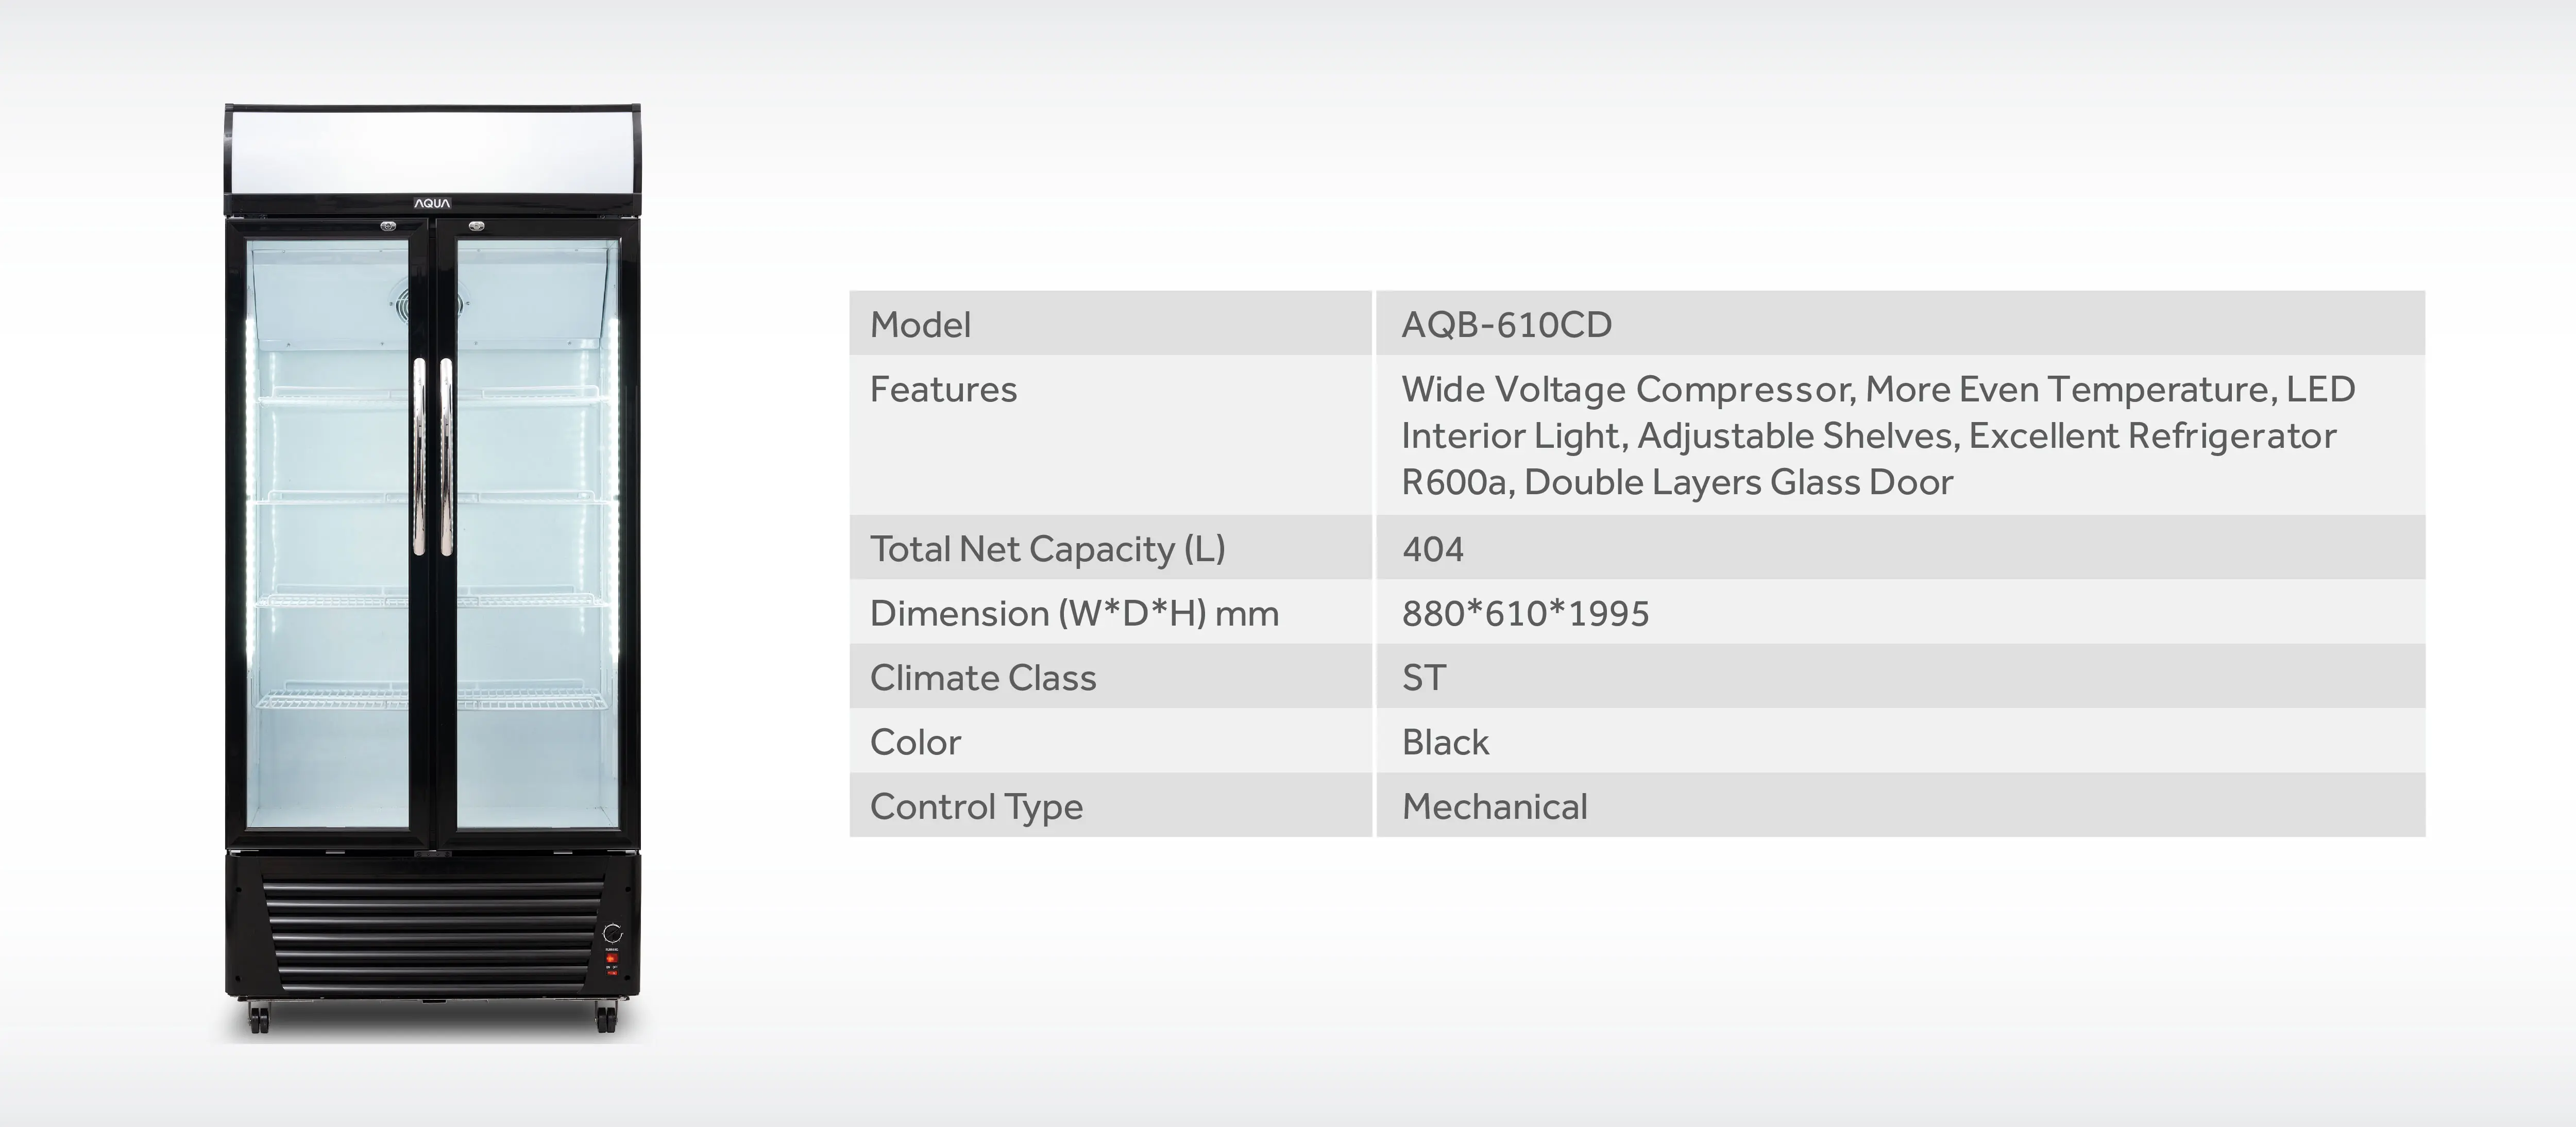Viewport: 2576px width, 1127px height.
Task: Click the right door chrome handle
Action: coord(446,456)
